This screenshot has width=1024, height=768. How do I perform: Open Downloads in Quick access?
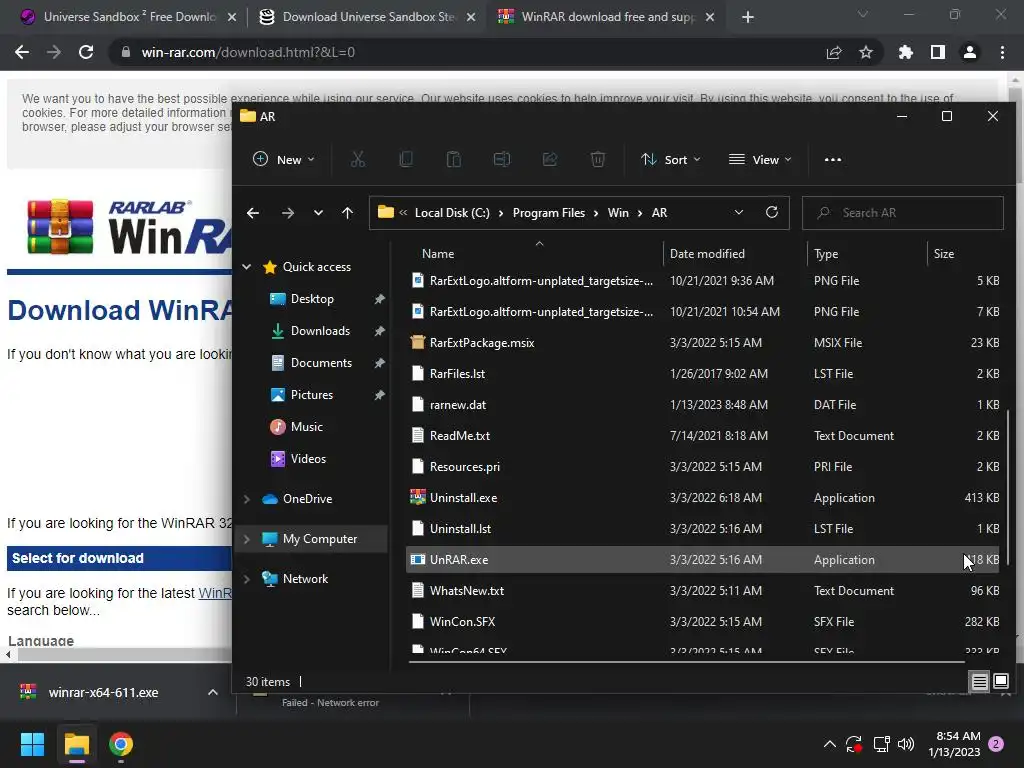(320, 330)
